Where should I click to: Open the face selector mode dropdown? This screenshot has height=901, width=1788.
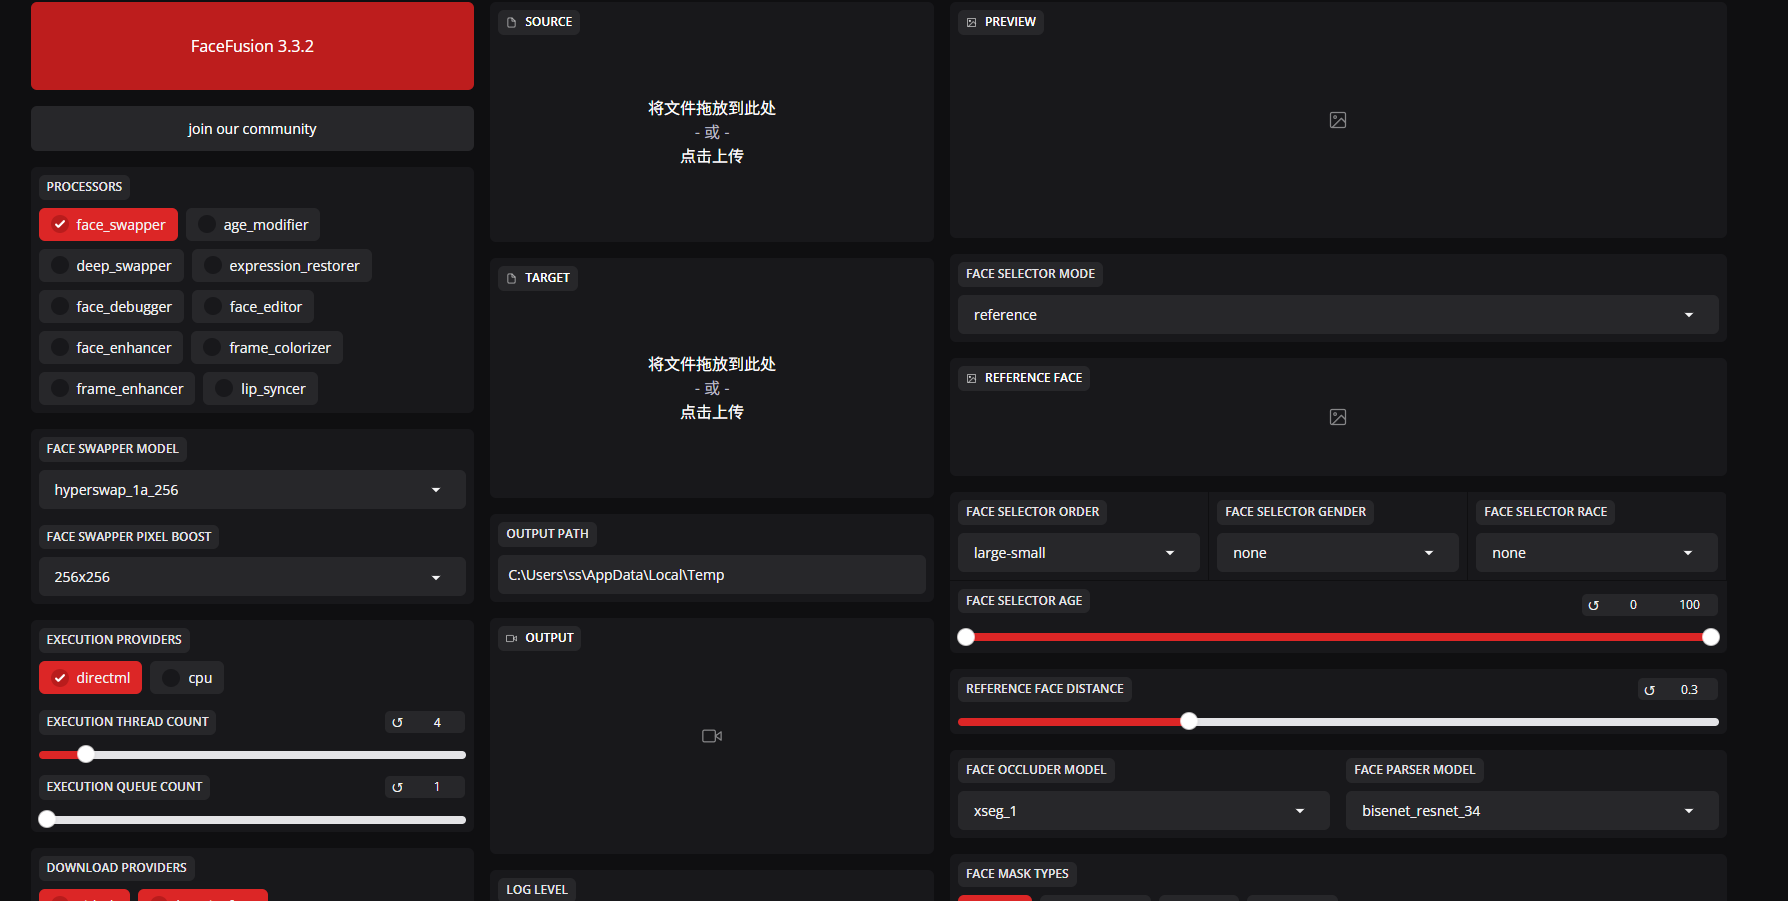pyautogui.click(x=1338, y=315)
